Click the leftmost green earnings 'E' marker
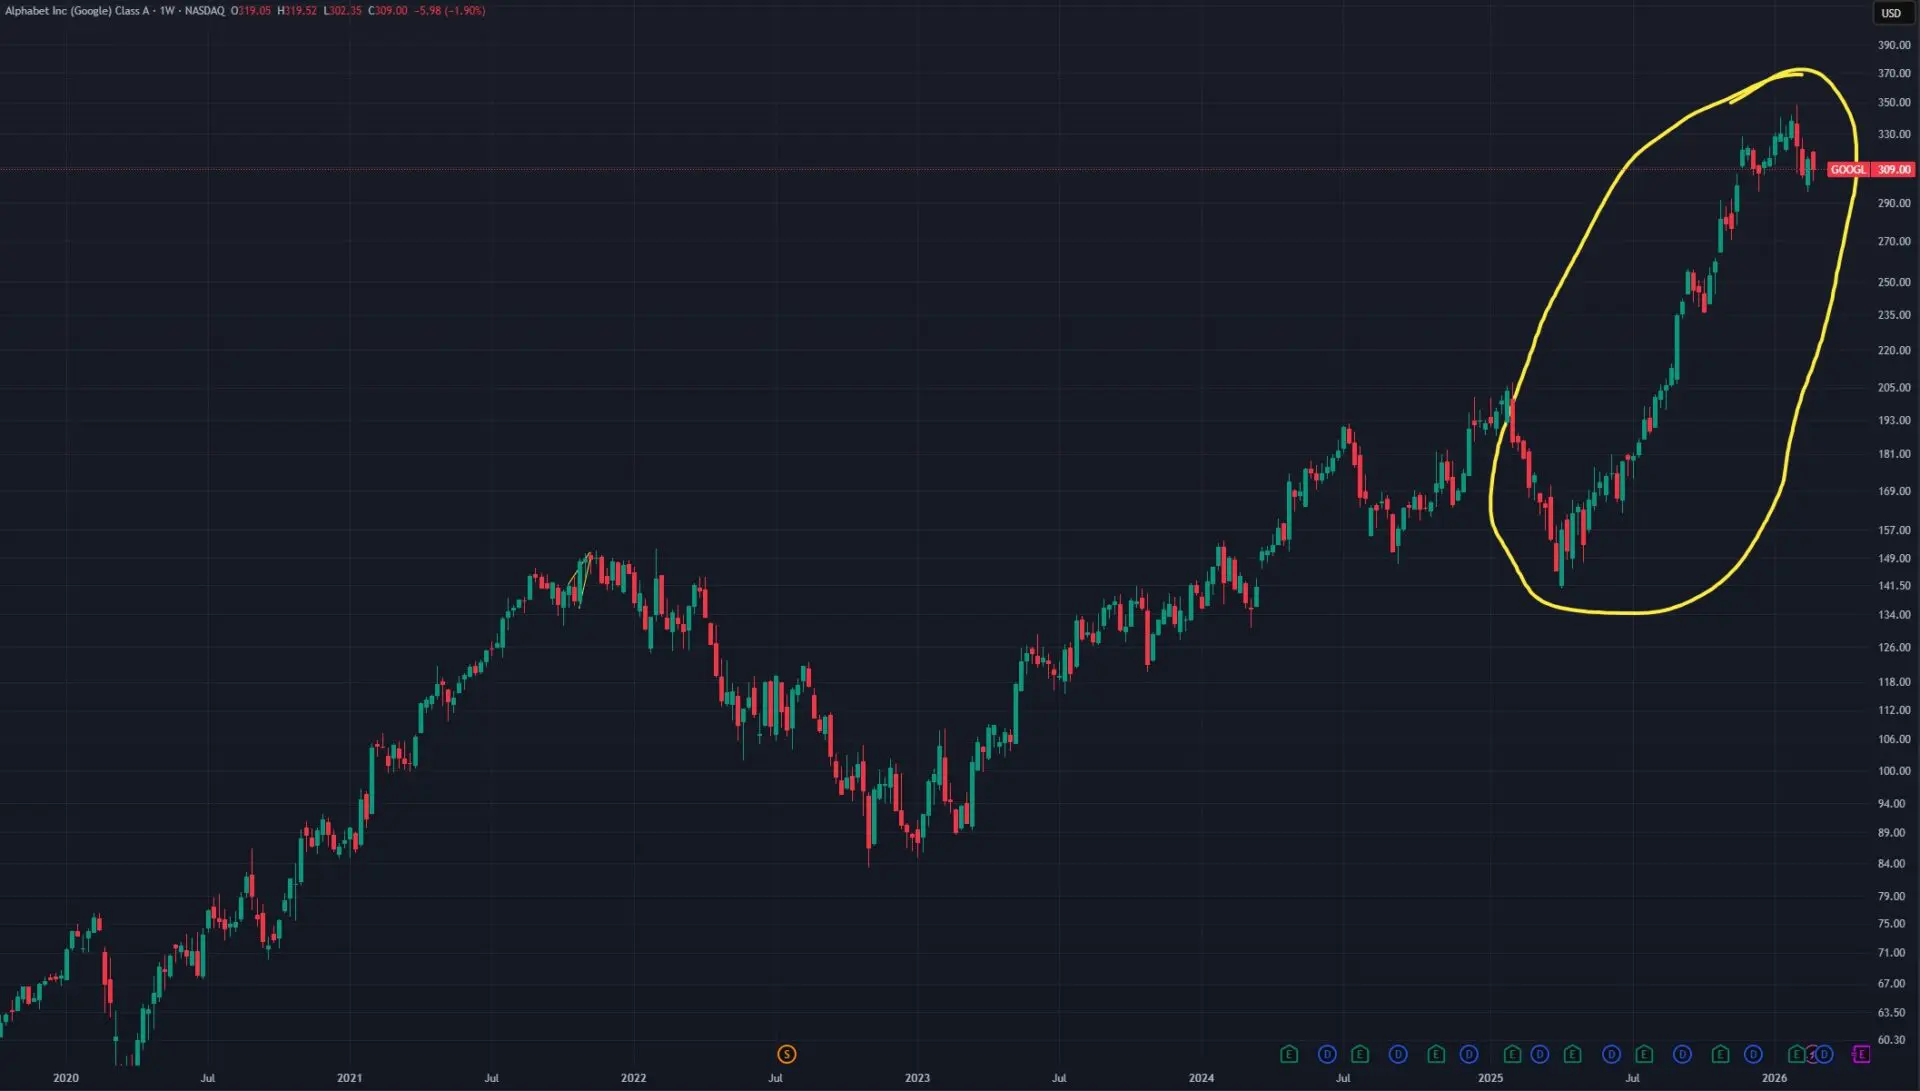This screenshot has height=1091, width=1920. [x=1289, y=1054]
